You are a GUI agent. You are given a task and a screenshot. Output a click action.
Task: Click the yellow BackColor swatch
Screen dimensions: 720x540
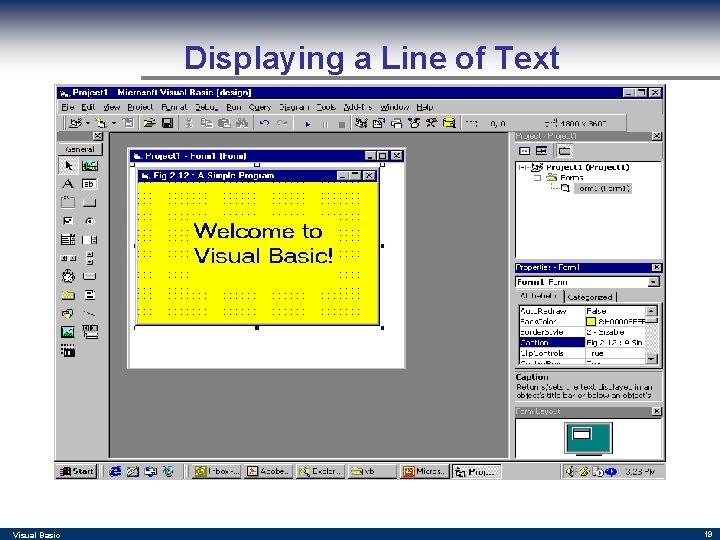(x=591, y=321)
